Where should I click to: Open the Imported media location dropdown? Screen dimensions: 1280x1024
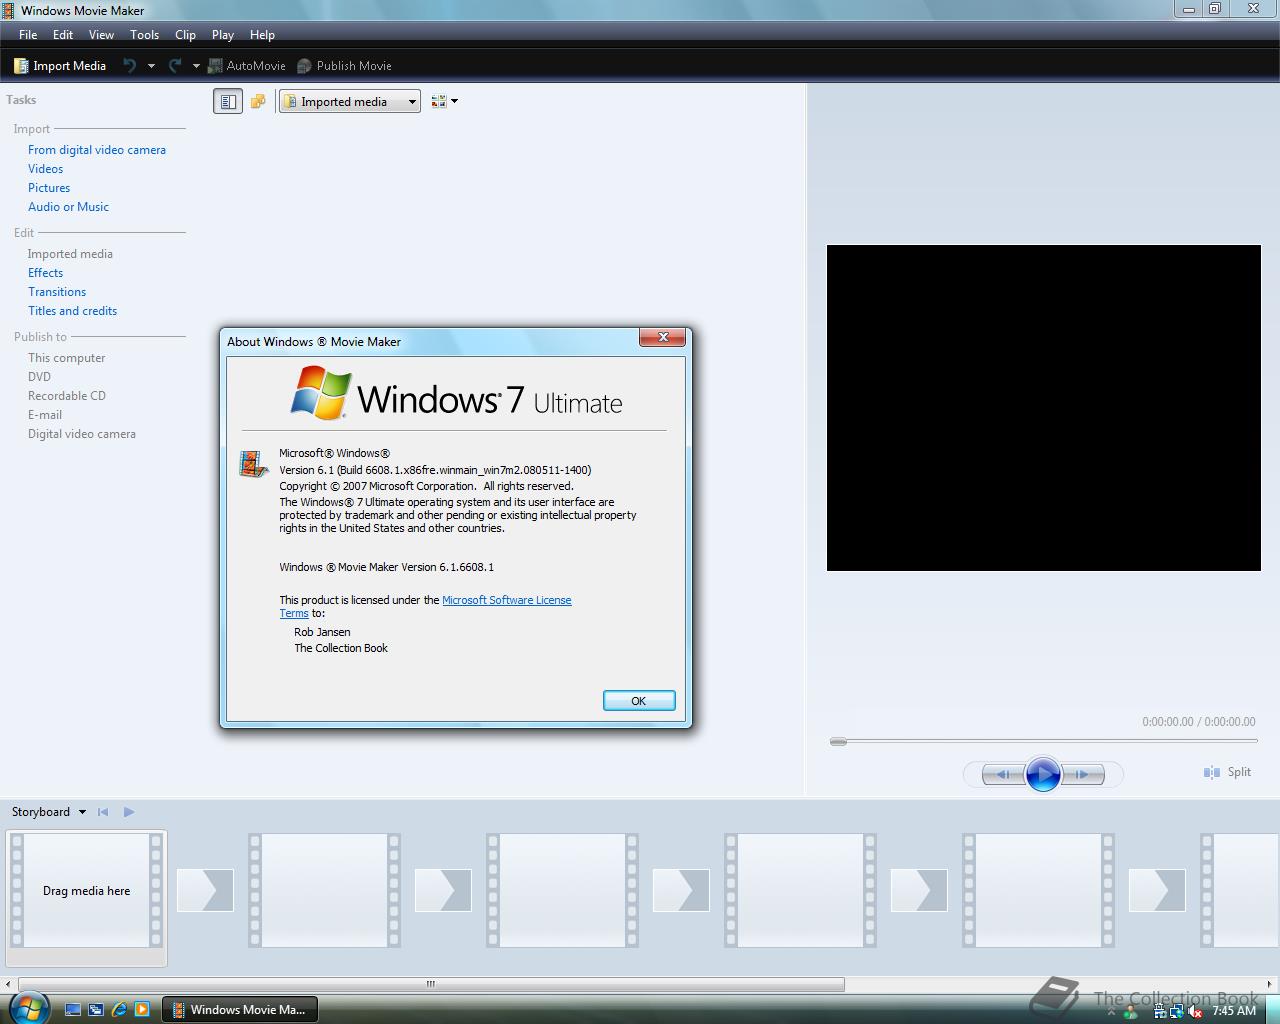(350, 101)
